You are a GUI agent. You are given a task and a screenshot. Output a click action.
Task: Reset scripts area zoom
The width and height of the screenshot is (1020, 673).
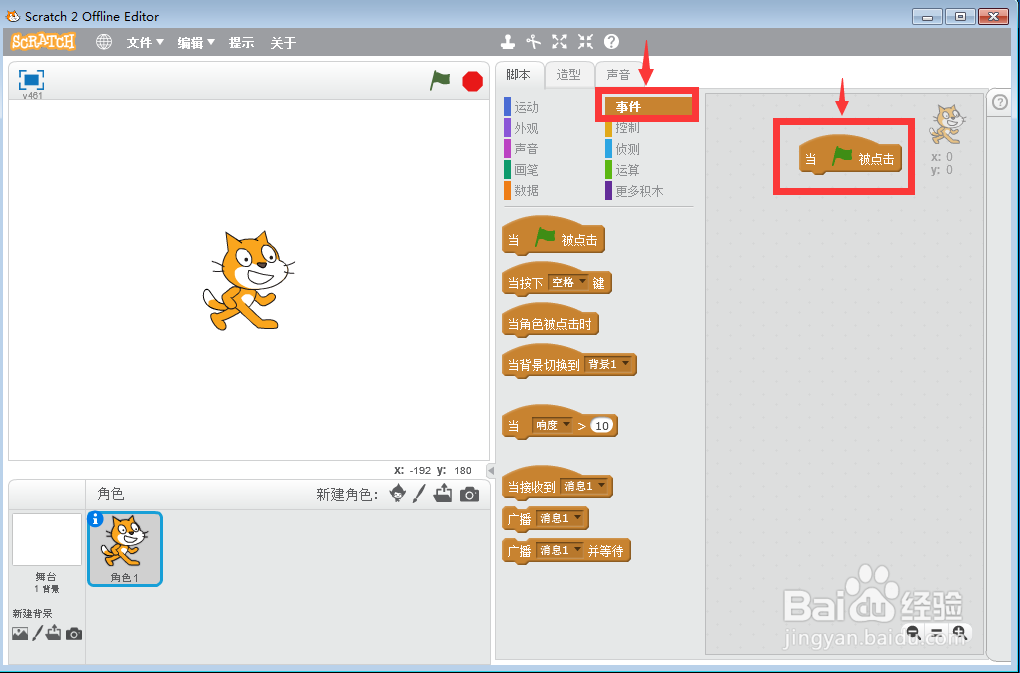pyautogui.click(x=936, y=631)
